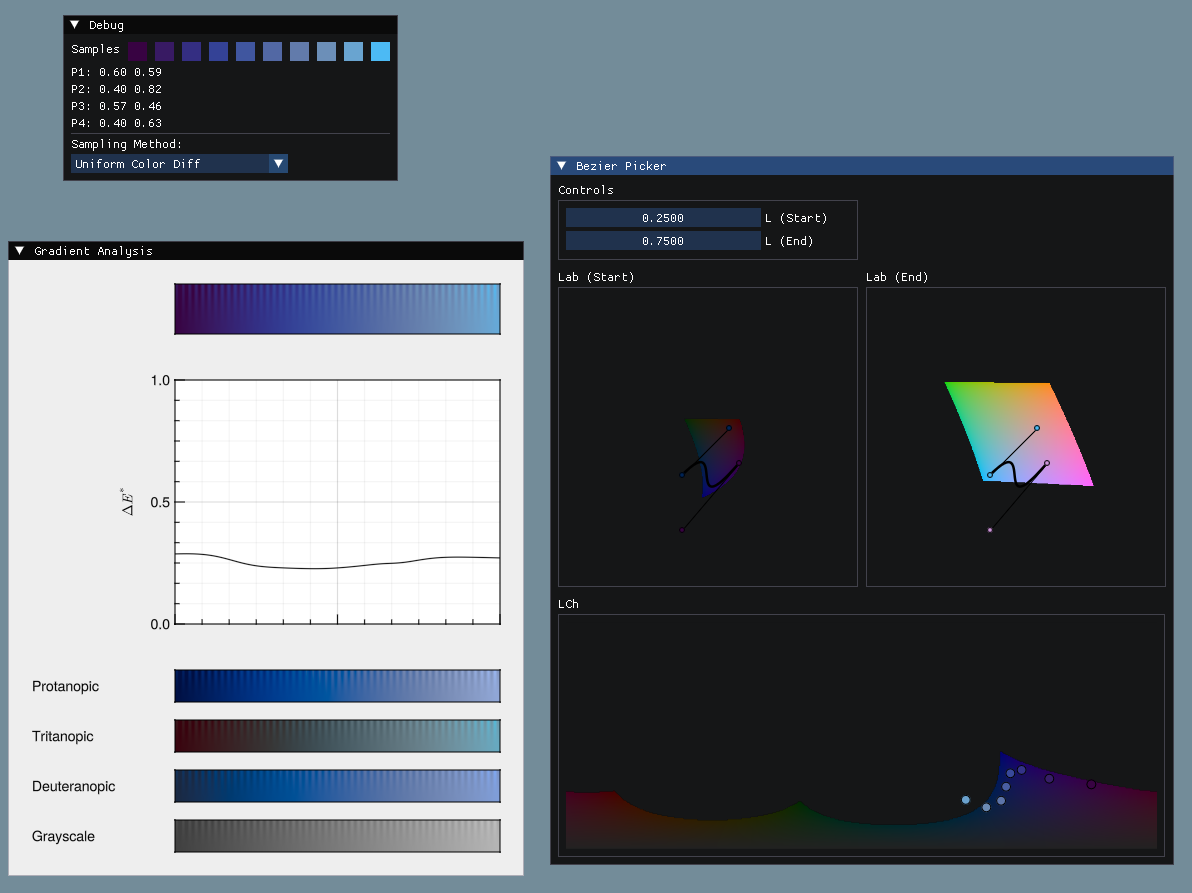
Task: Click the 'Samples' label in Debug
Action: pos(95,49)
